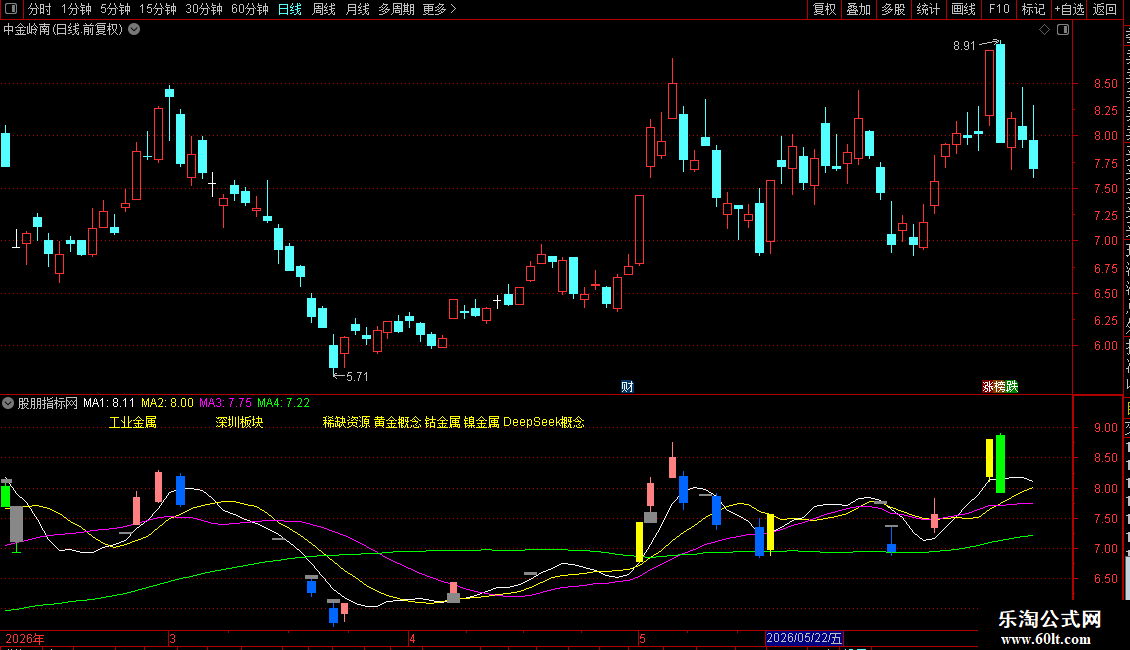The width and height of the screenshot is (1130, 650).
Task: Click the 2026/05/22/五 date label
Action: click(x=804, y=638)
